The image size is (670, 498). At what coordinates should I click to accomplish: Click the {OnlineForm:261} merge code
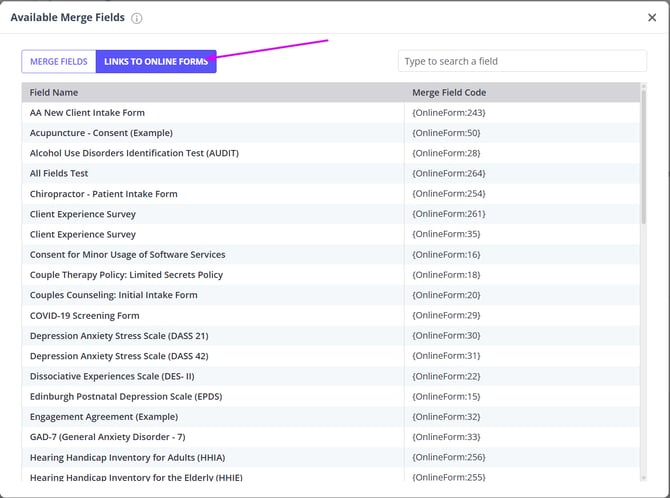pos(449,214)
